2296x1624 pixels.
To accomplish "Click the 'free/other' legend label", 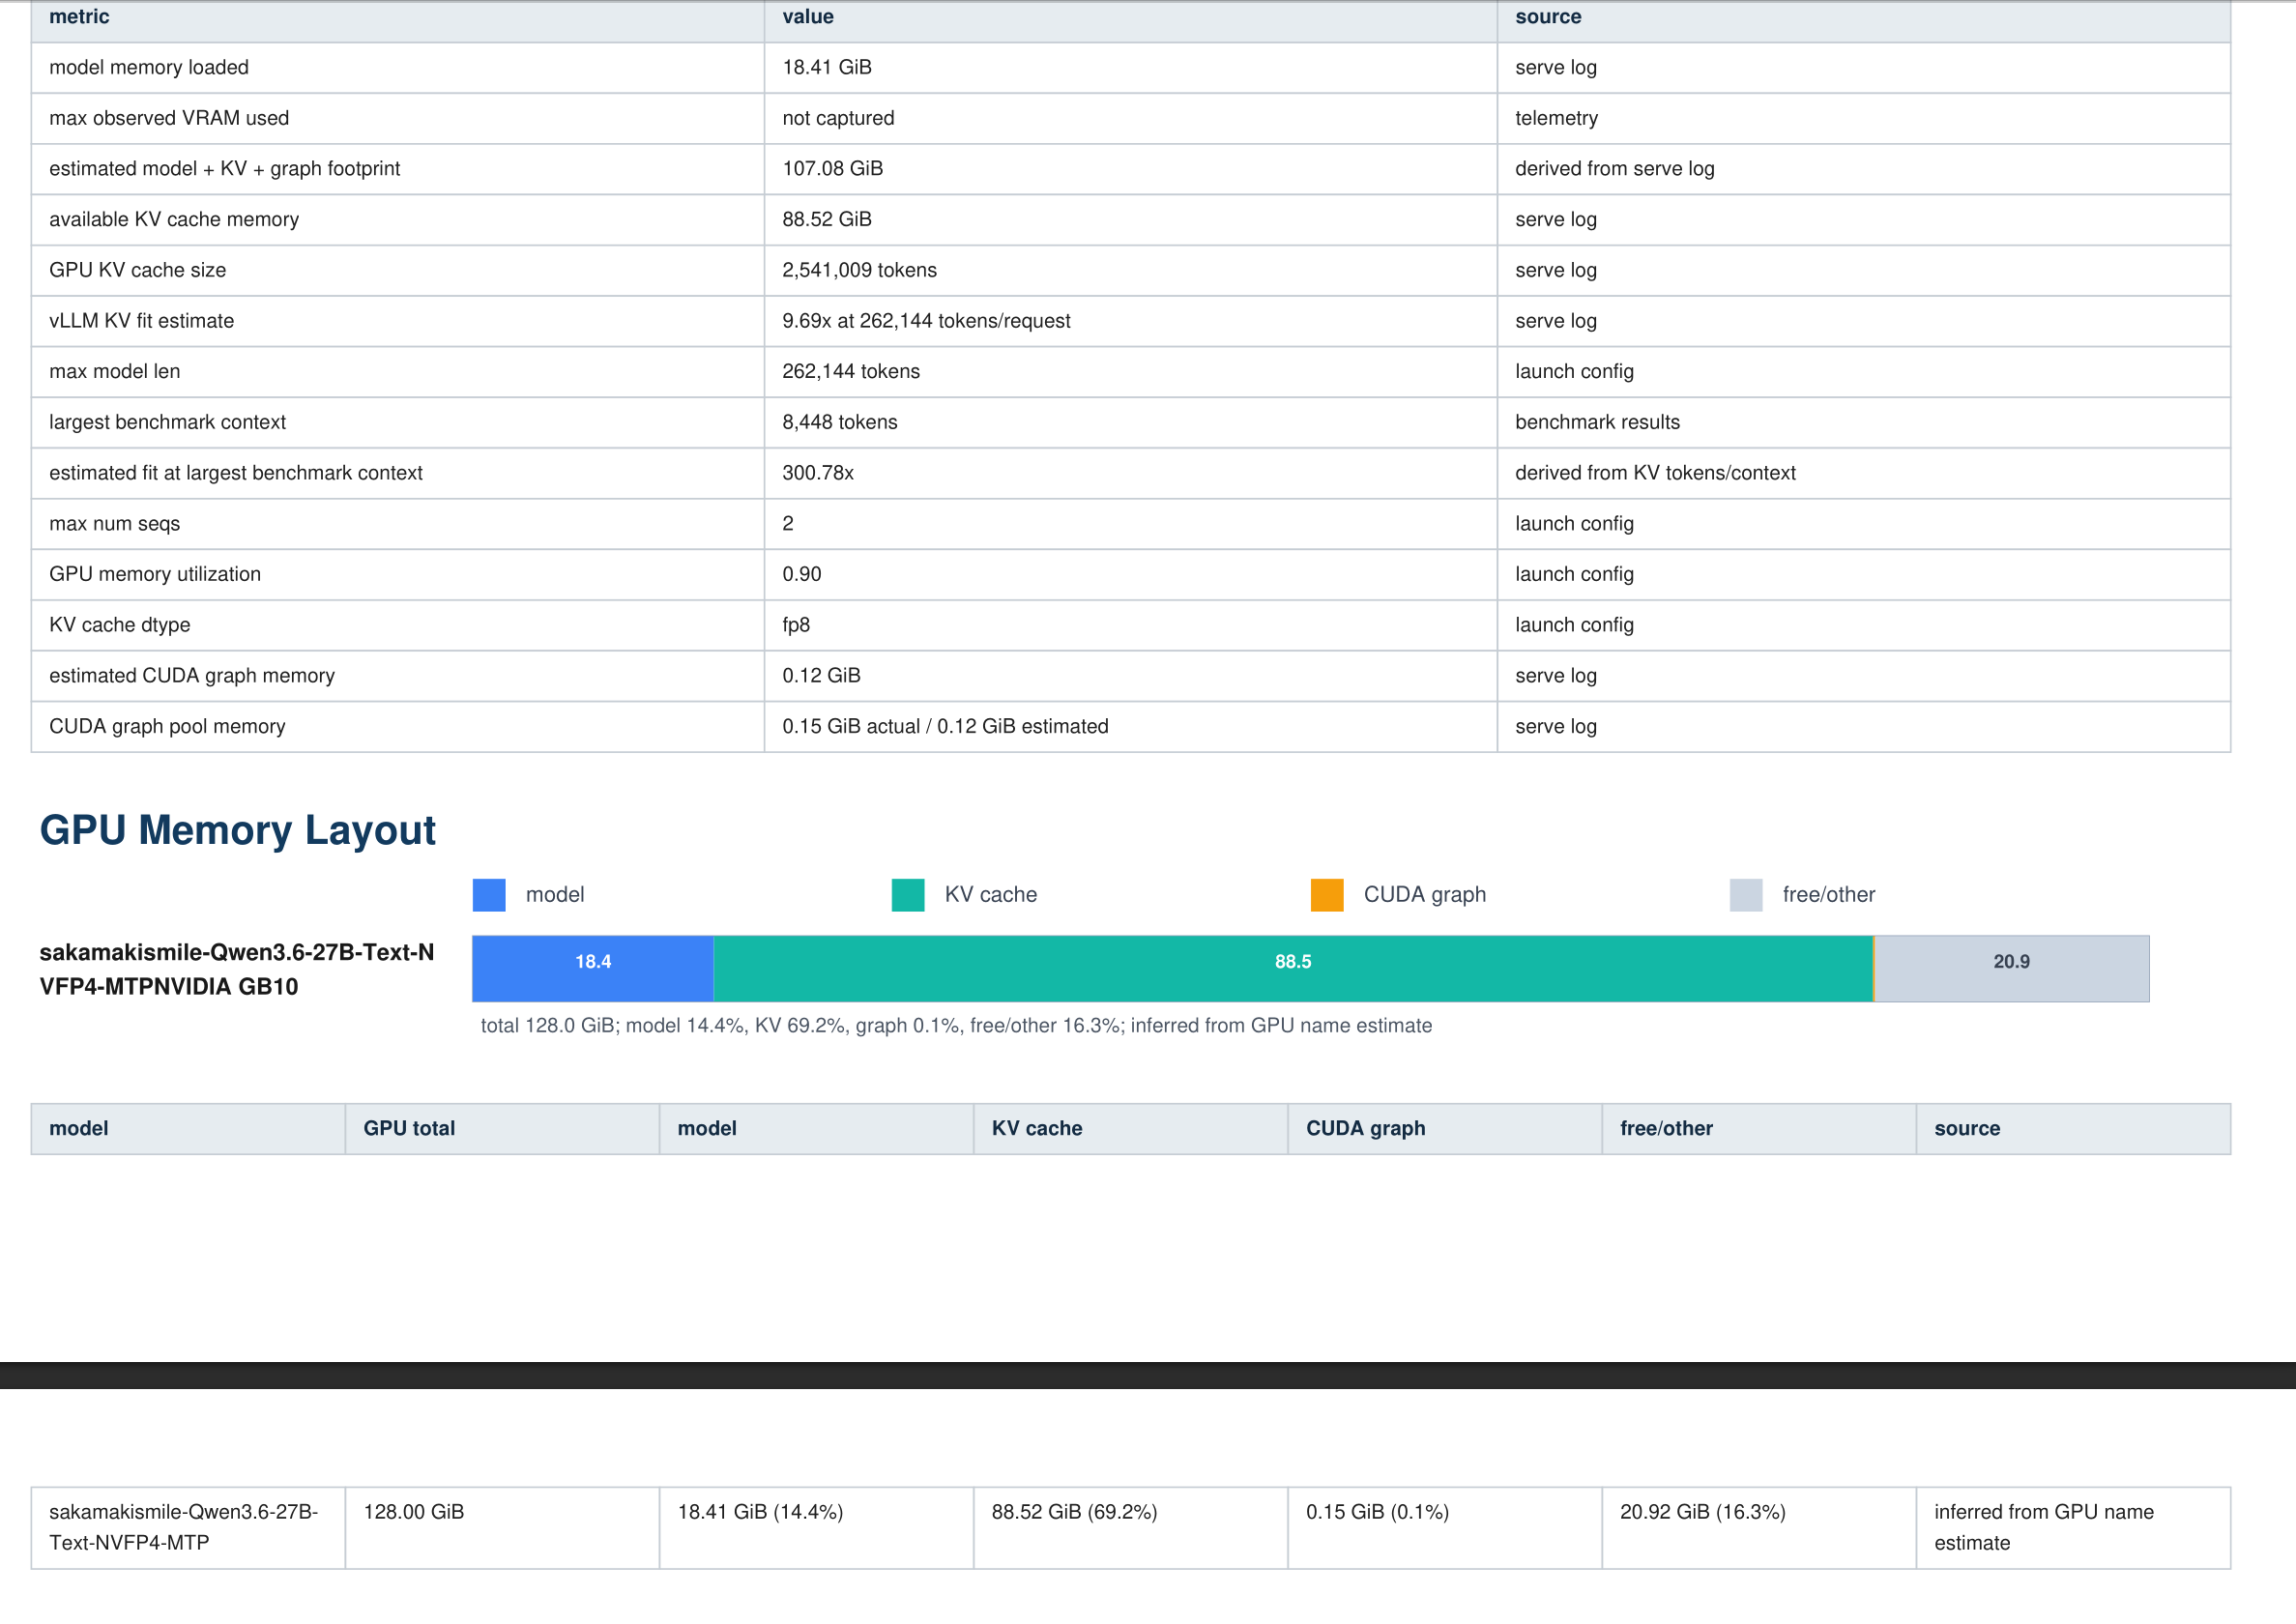I will click(x=1829, y=895).
